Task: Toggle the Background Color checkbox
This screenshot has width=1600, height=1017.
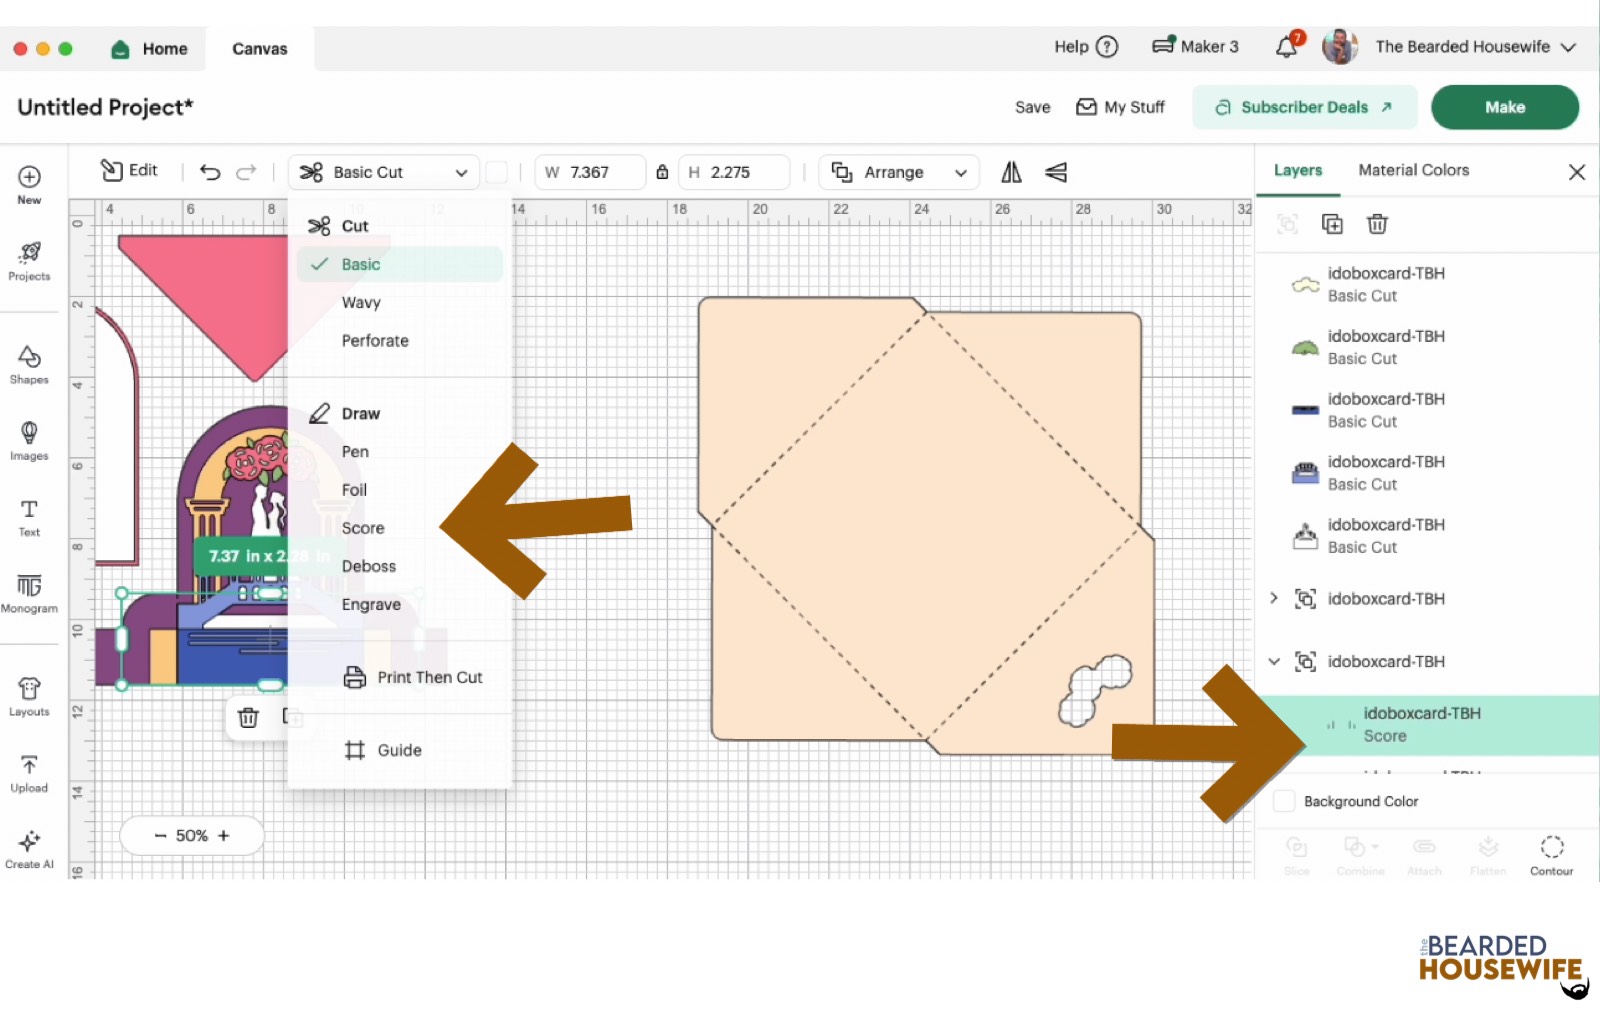Action: [1284, 801]
